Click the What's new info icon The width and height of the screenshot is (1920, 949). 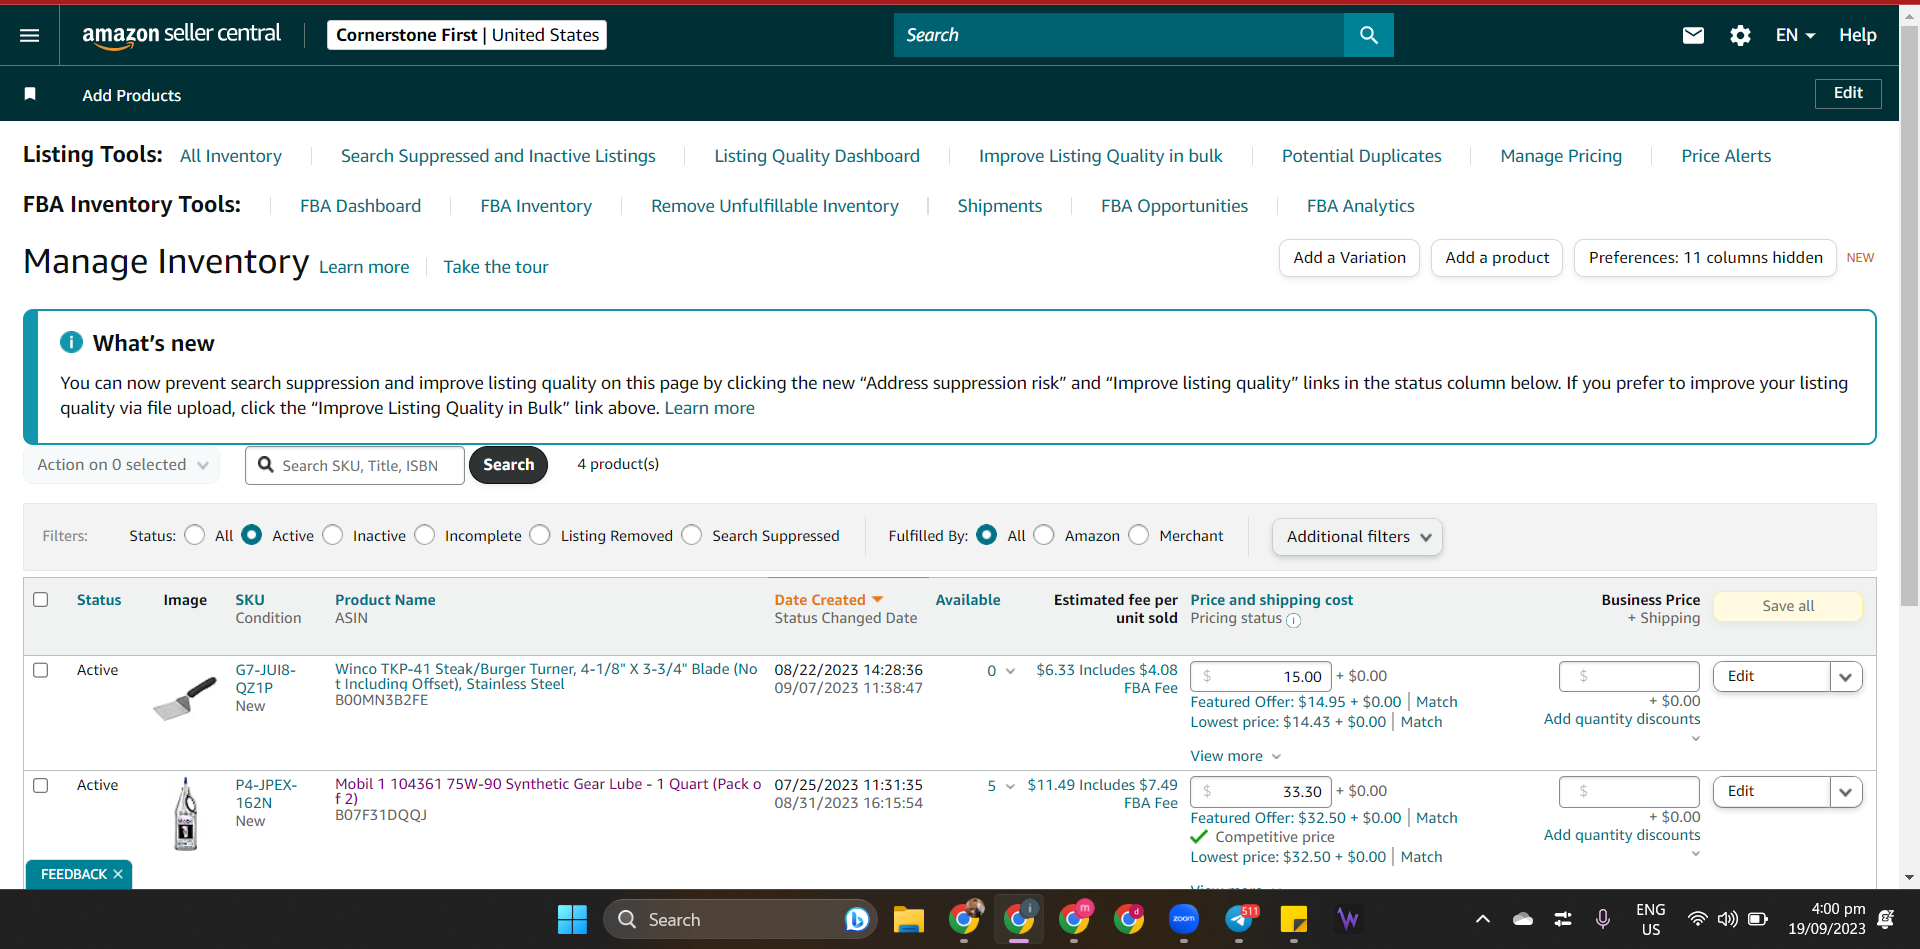point(71,342)
